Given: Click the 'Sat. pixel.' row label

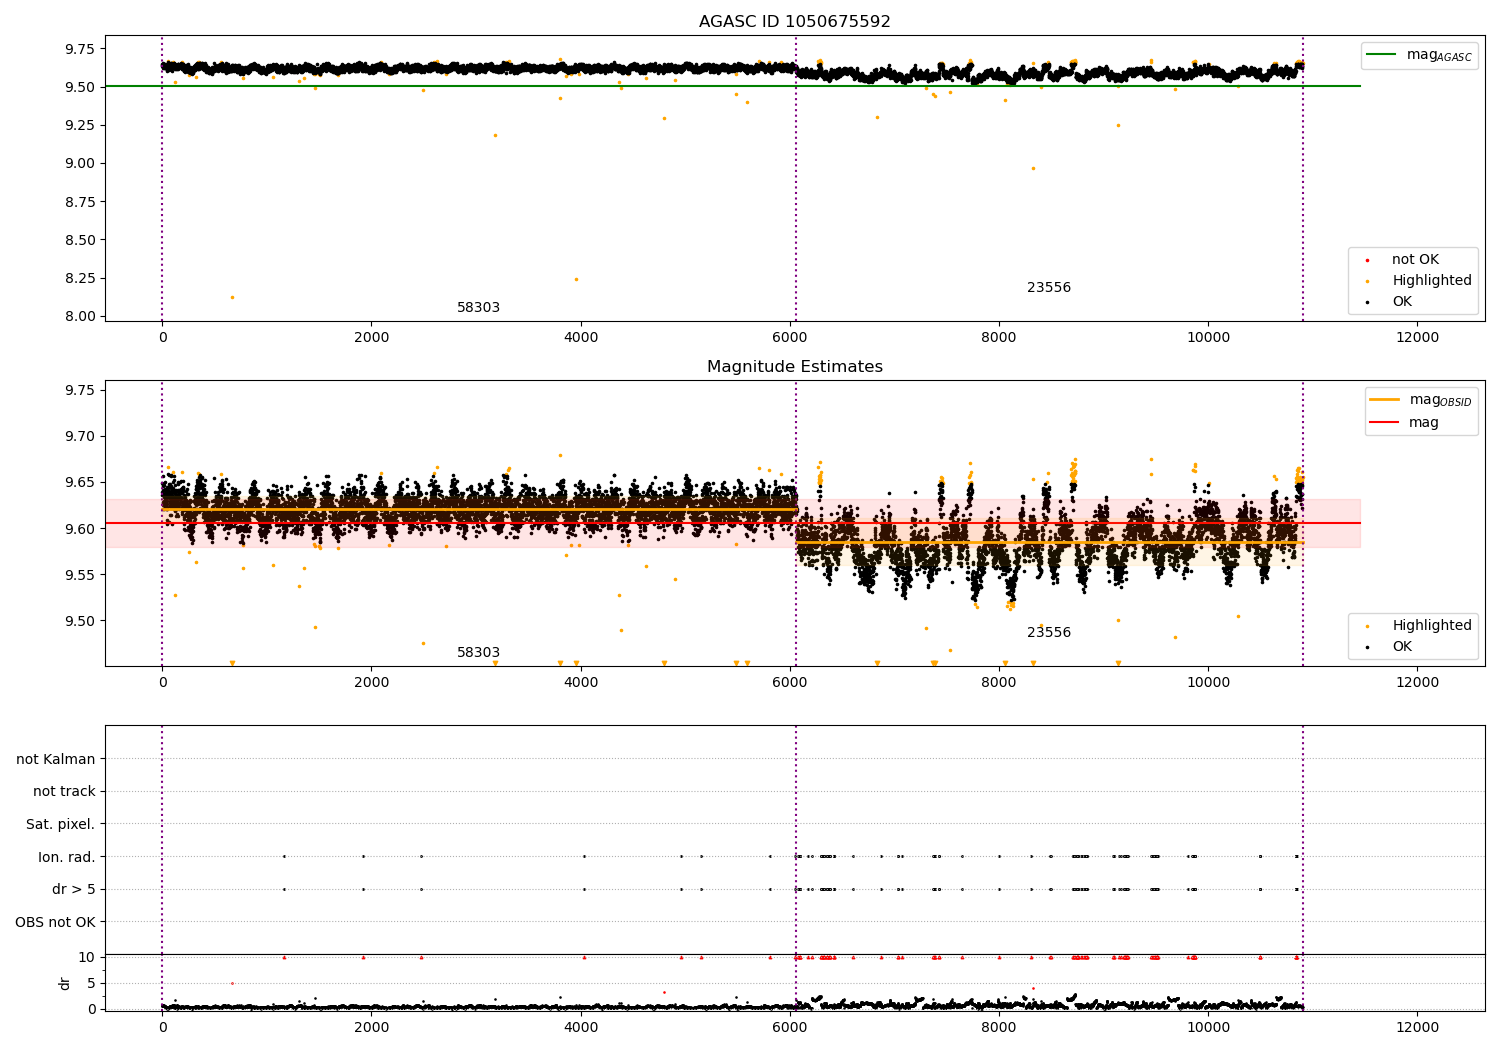Looking at the screenshot, I should [x=61, y=825].
